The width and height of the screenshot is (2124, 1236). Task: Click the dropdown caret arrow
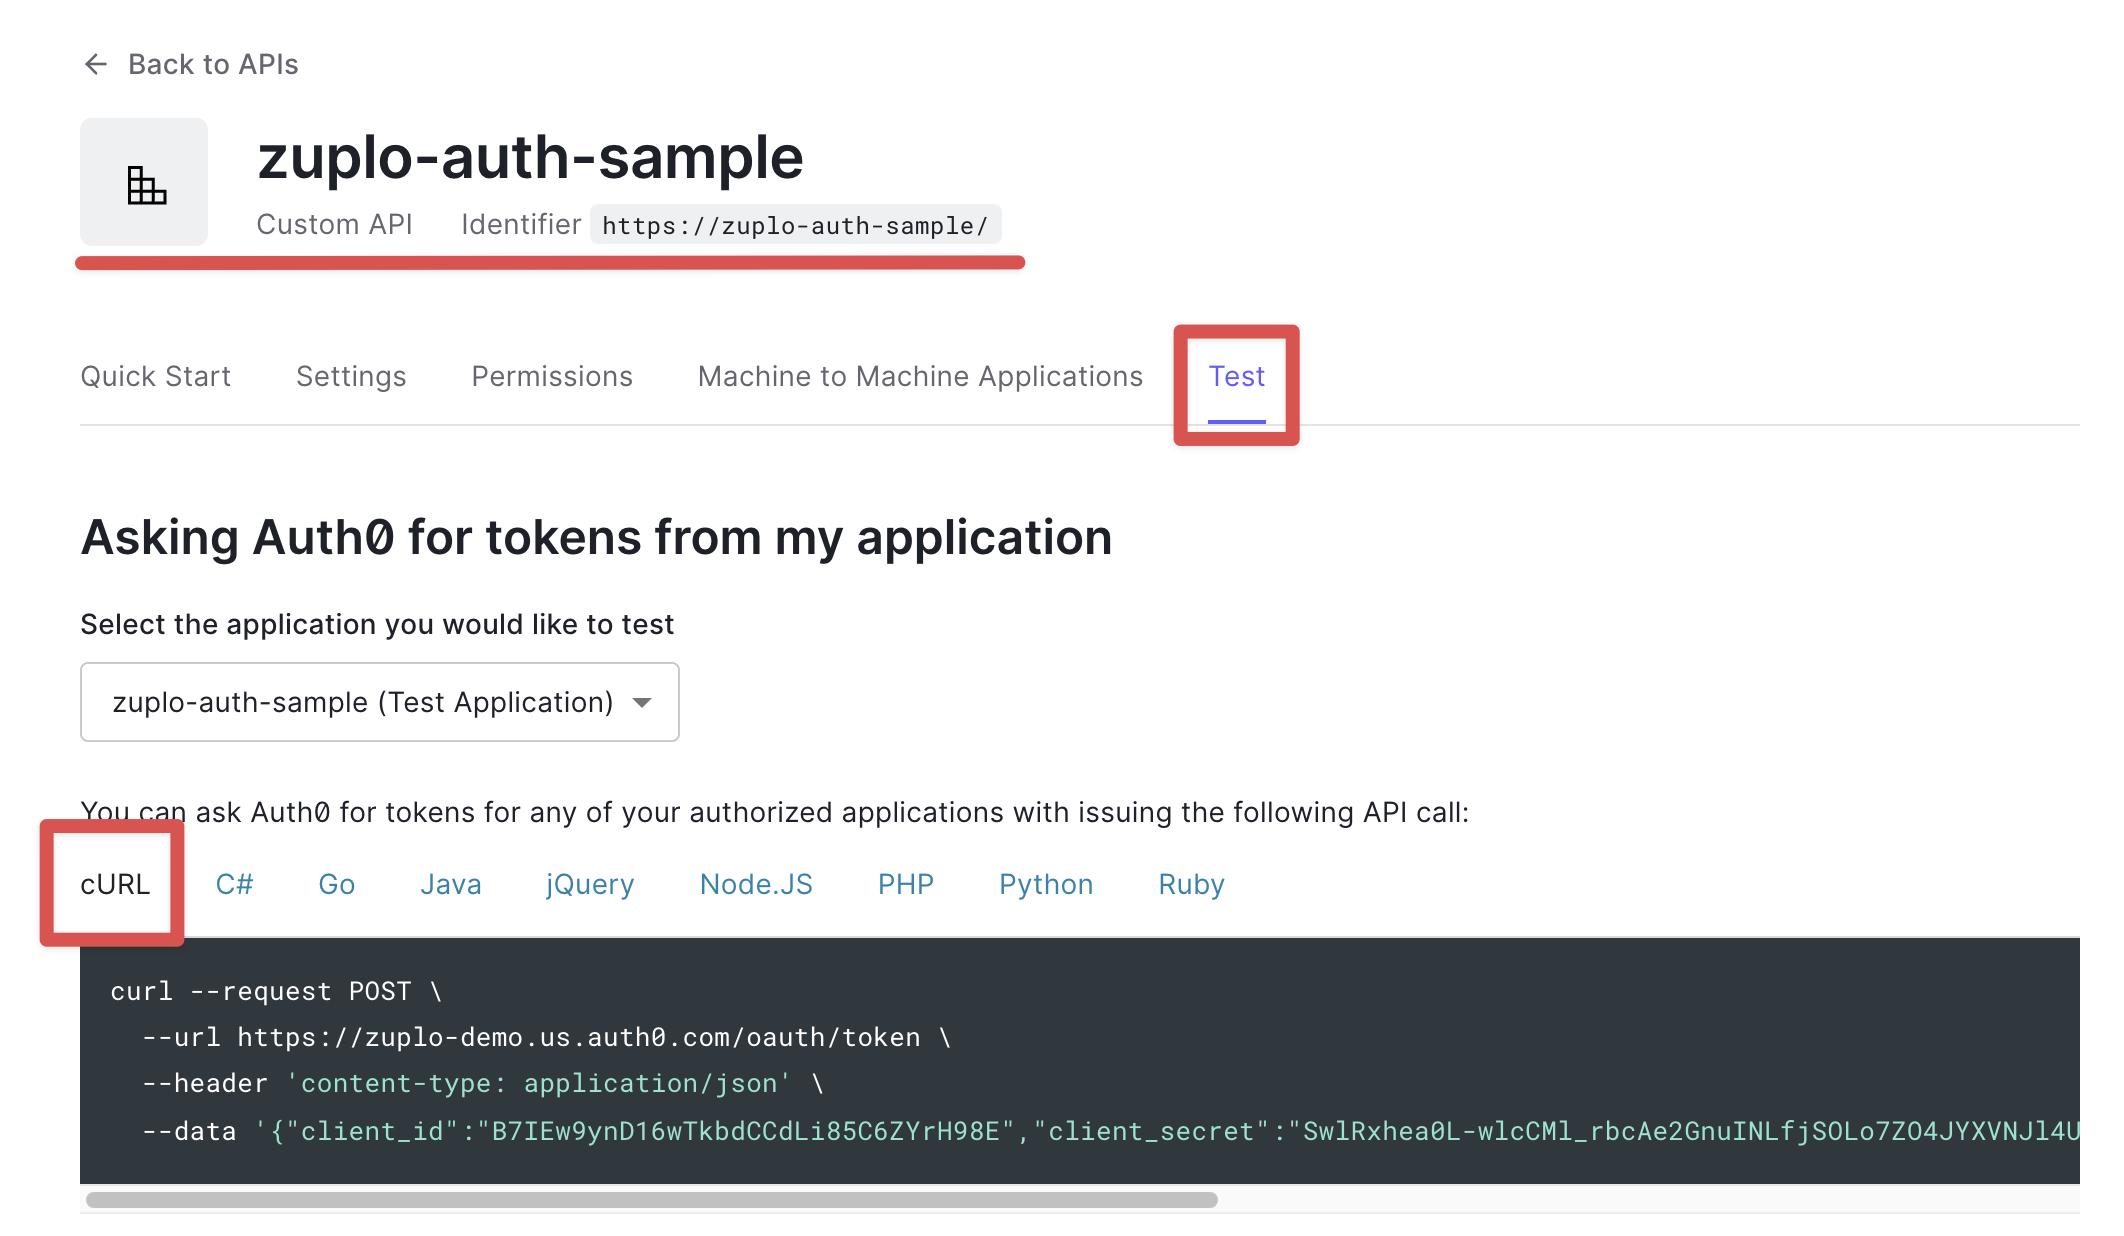tap(642, 702)
